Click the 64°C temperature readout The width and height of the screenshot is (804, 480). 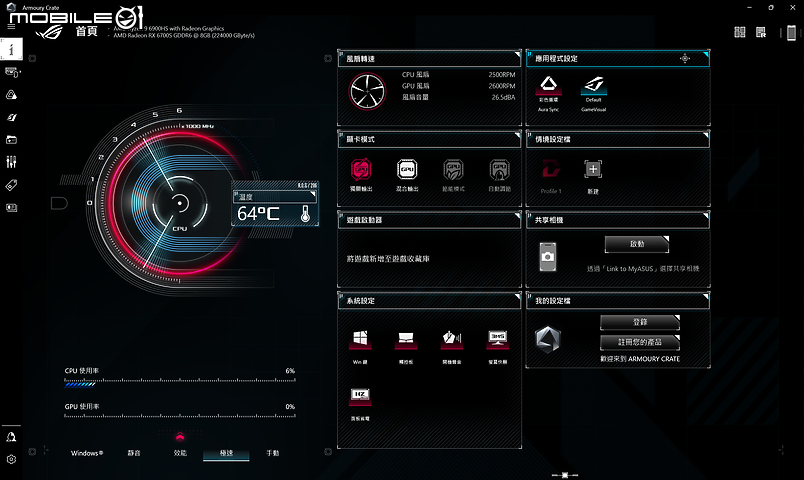(x=258, y=213)
